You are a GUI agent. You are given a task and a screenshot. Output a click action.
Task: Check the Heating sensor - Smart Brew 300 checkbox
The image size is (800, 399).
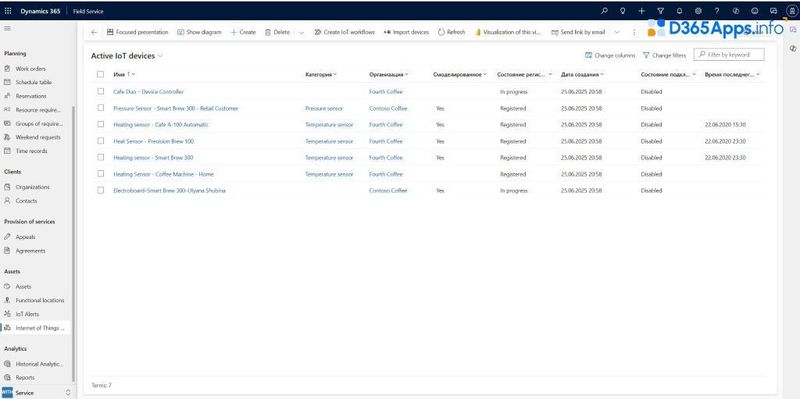101,157
